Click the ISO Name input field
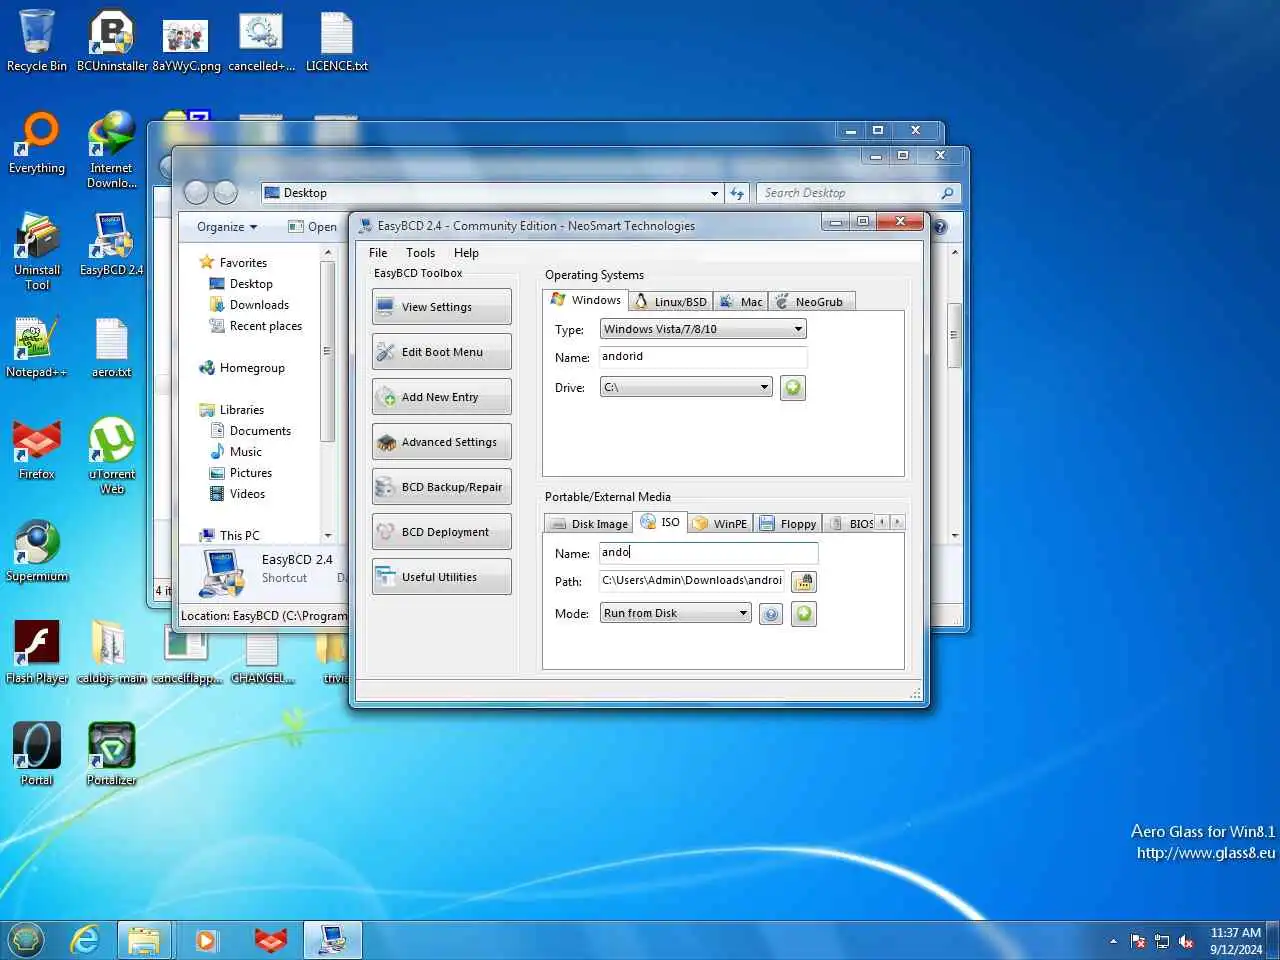 click(708, 553)
